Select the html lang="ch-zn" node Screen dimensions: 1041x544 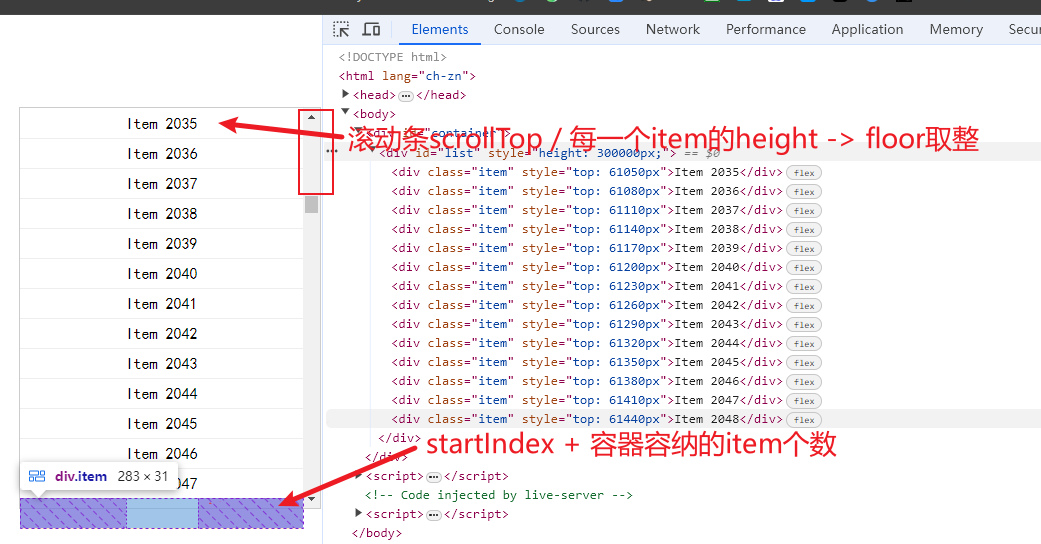tap(407, 76)
